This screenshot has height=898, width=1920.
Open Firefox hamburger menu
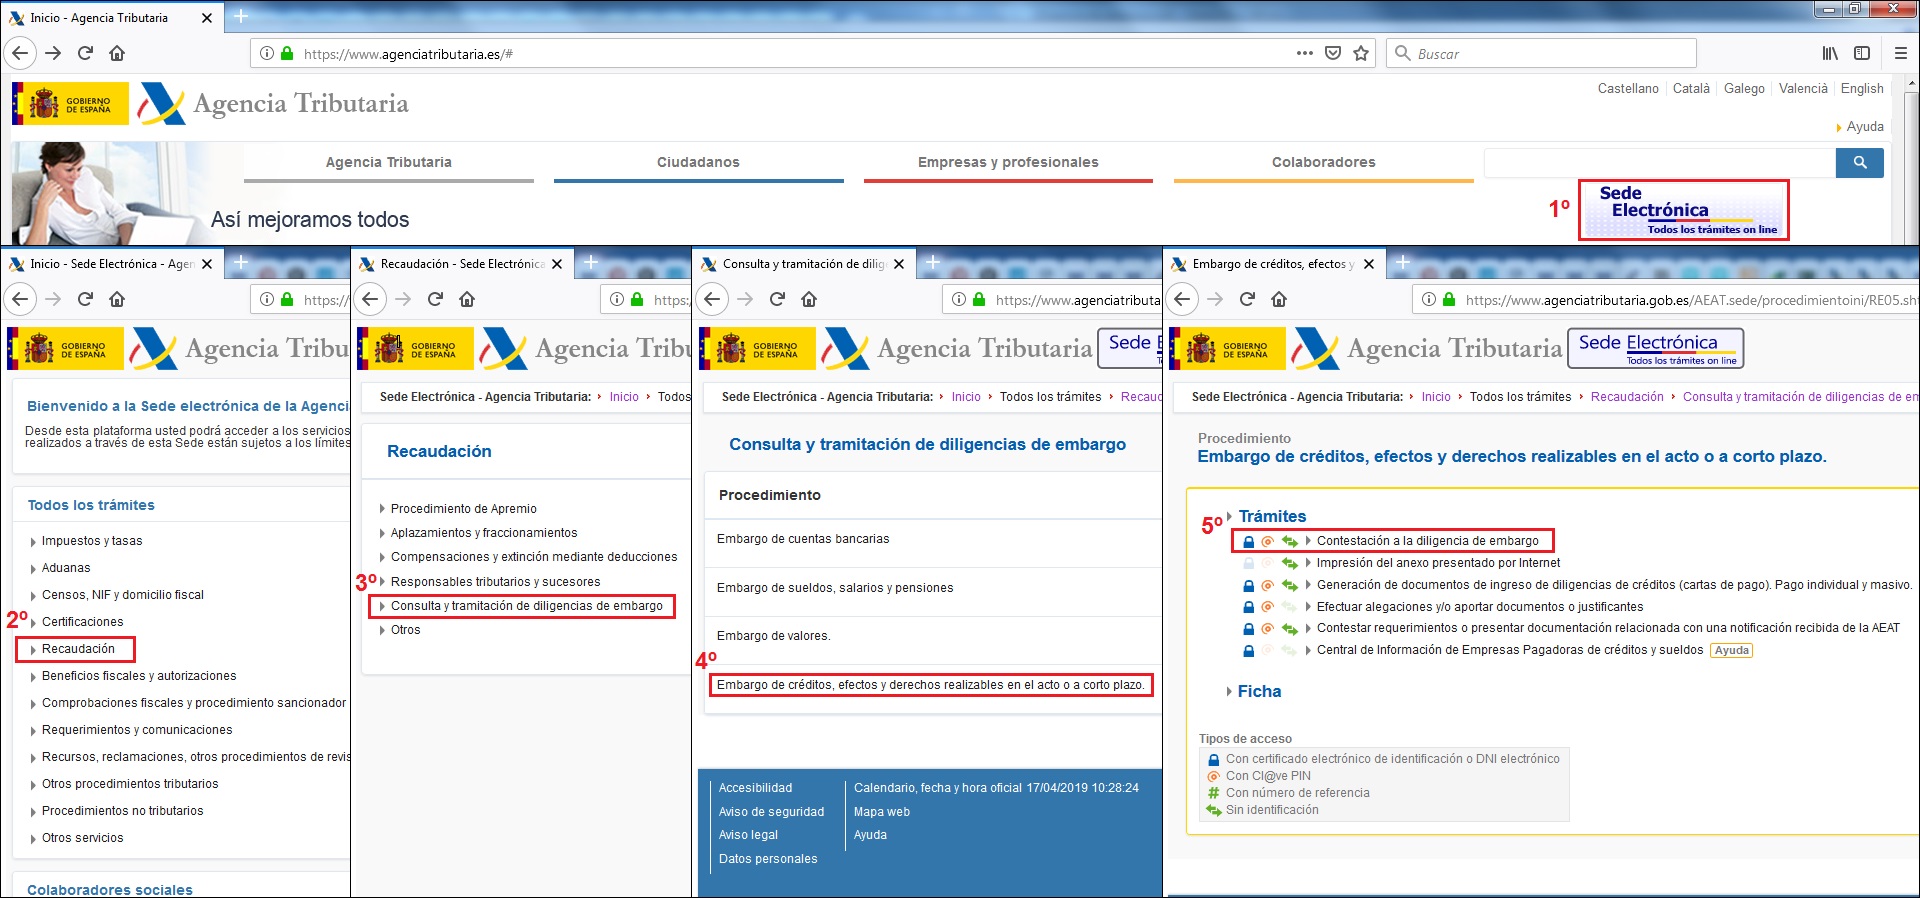[1901, 53]
